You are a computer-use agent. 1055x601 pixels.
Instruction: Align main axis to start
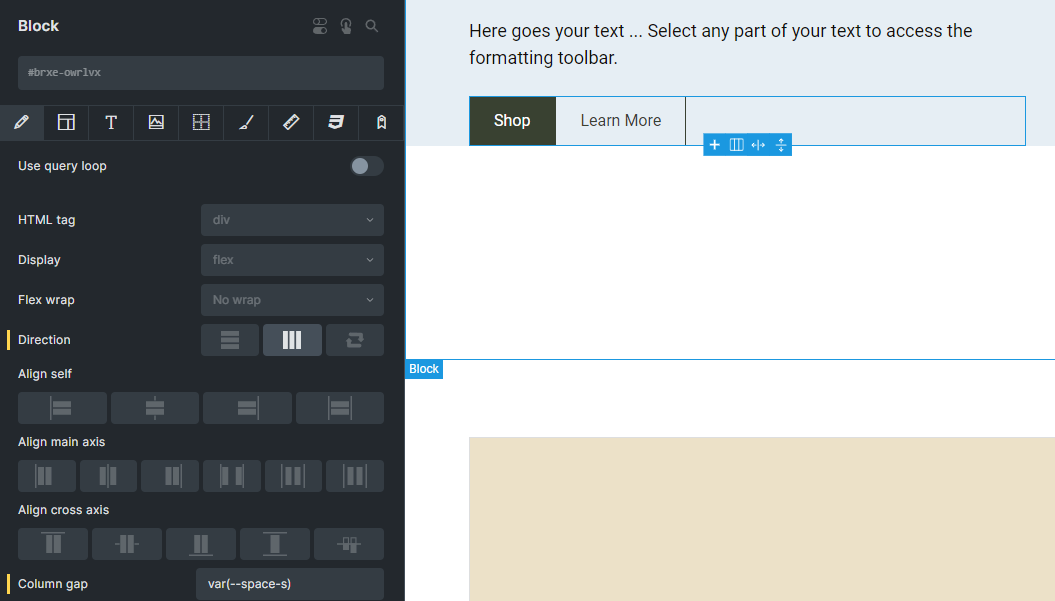[46, 476]
